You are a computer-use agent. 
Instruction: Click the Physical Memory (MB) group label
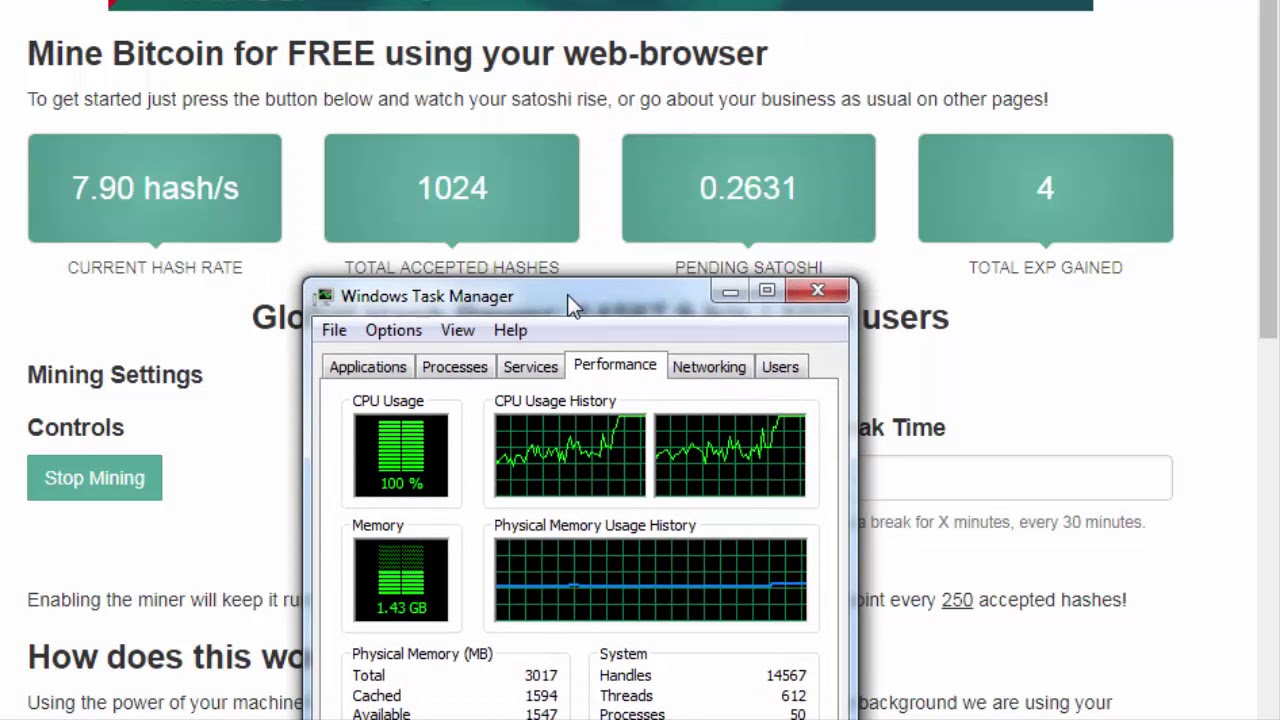(422, 654)
